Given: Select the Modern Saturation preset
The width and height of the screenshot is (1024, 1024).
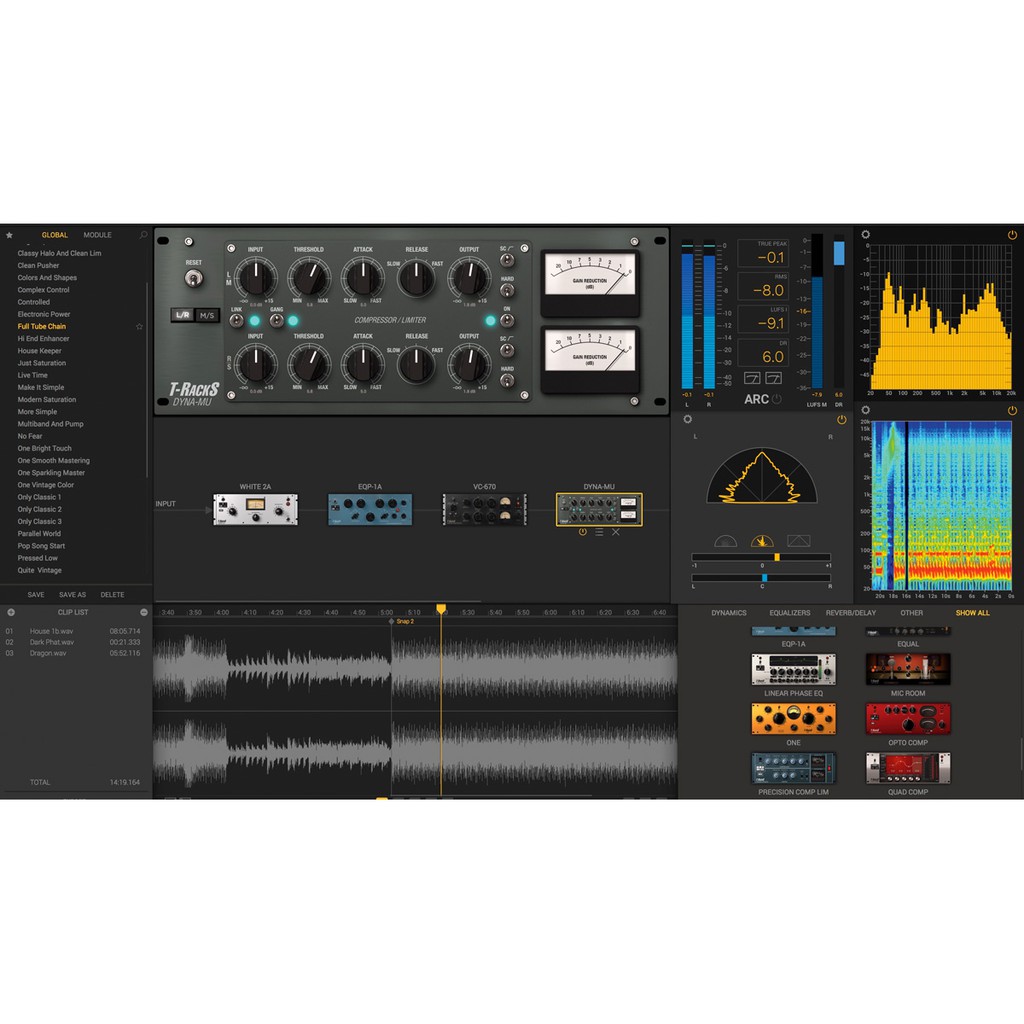Looking at the screenshot, I should pos(46,399).
